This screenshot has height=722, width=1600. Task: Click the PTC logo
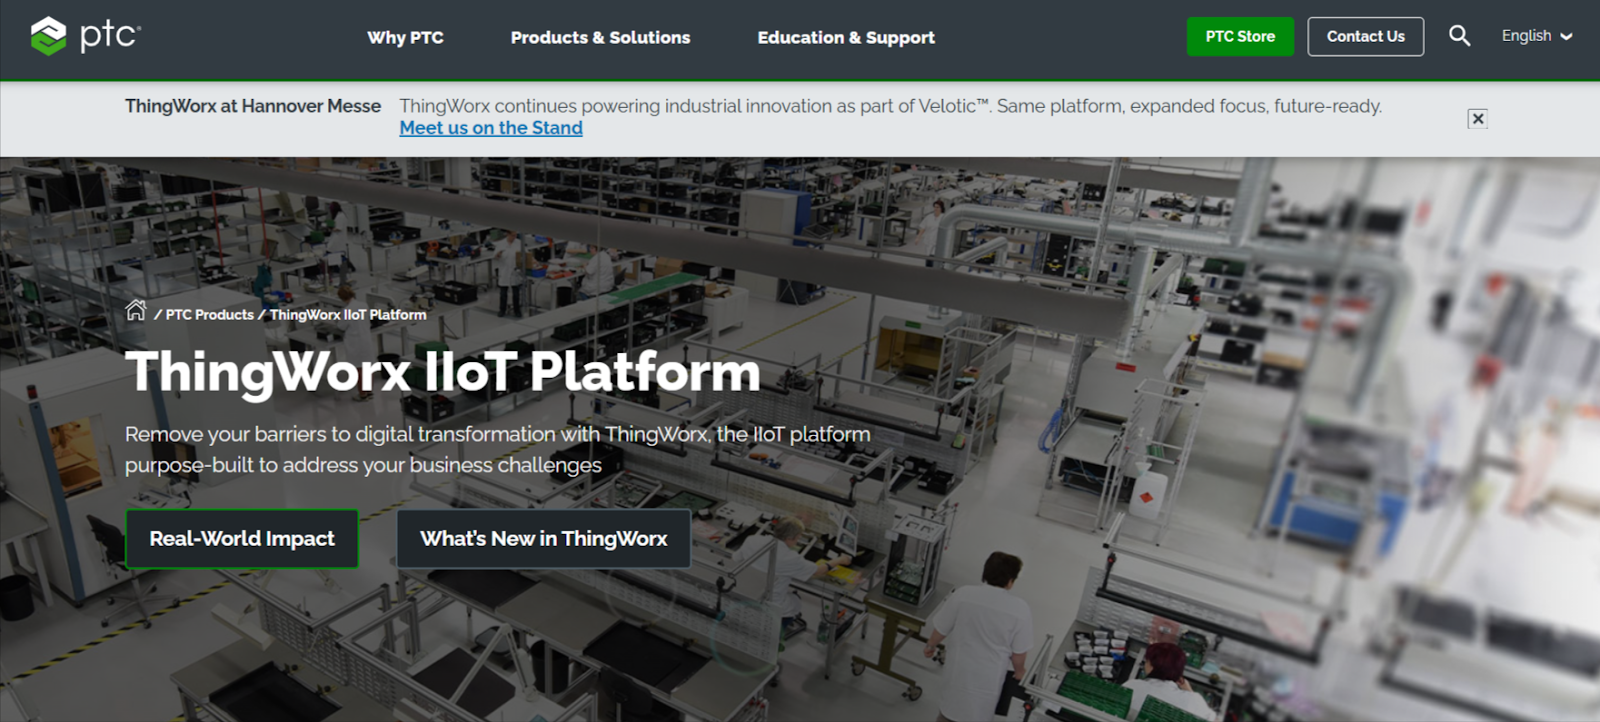click(x=86, y=36)
